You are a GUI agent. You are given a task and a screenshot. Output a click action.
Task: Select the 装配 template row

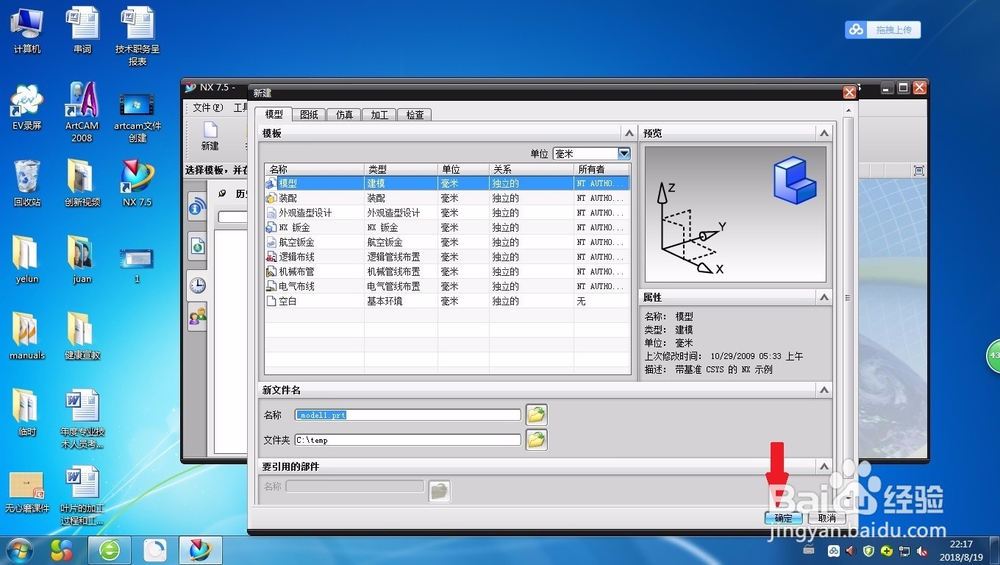point(447,198)
